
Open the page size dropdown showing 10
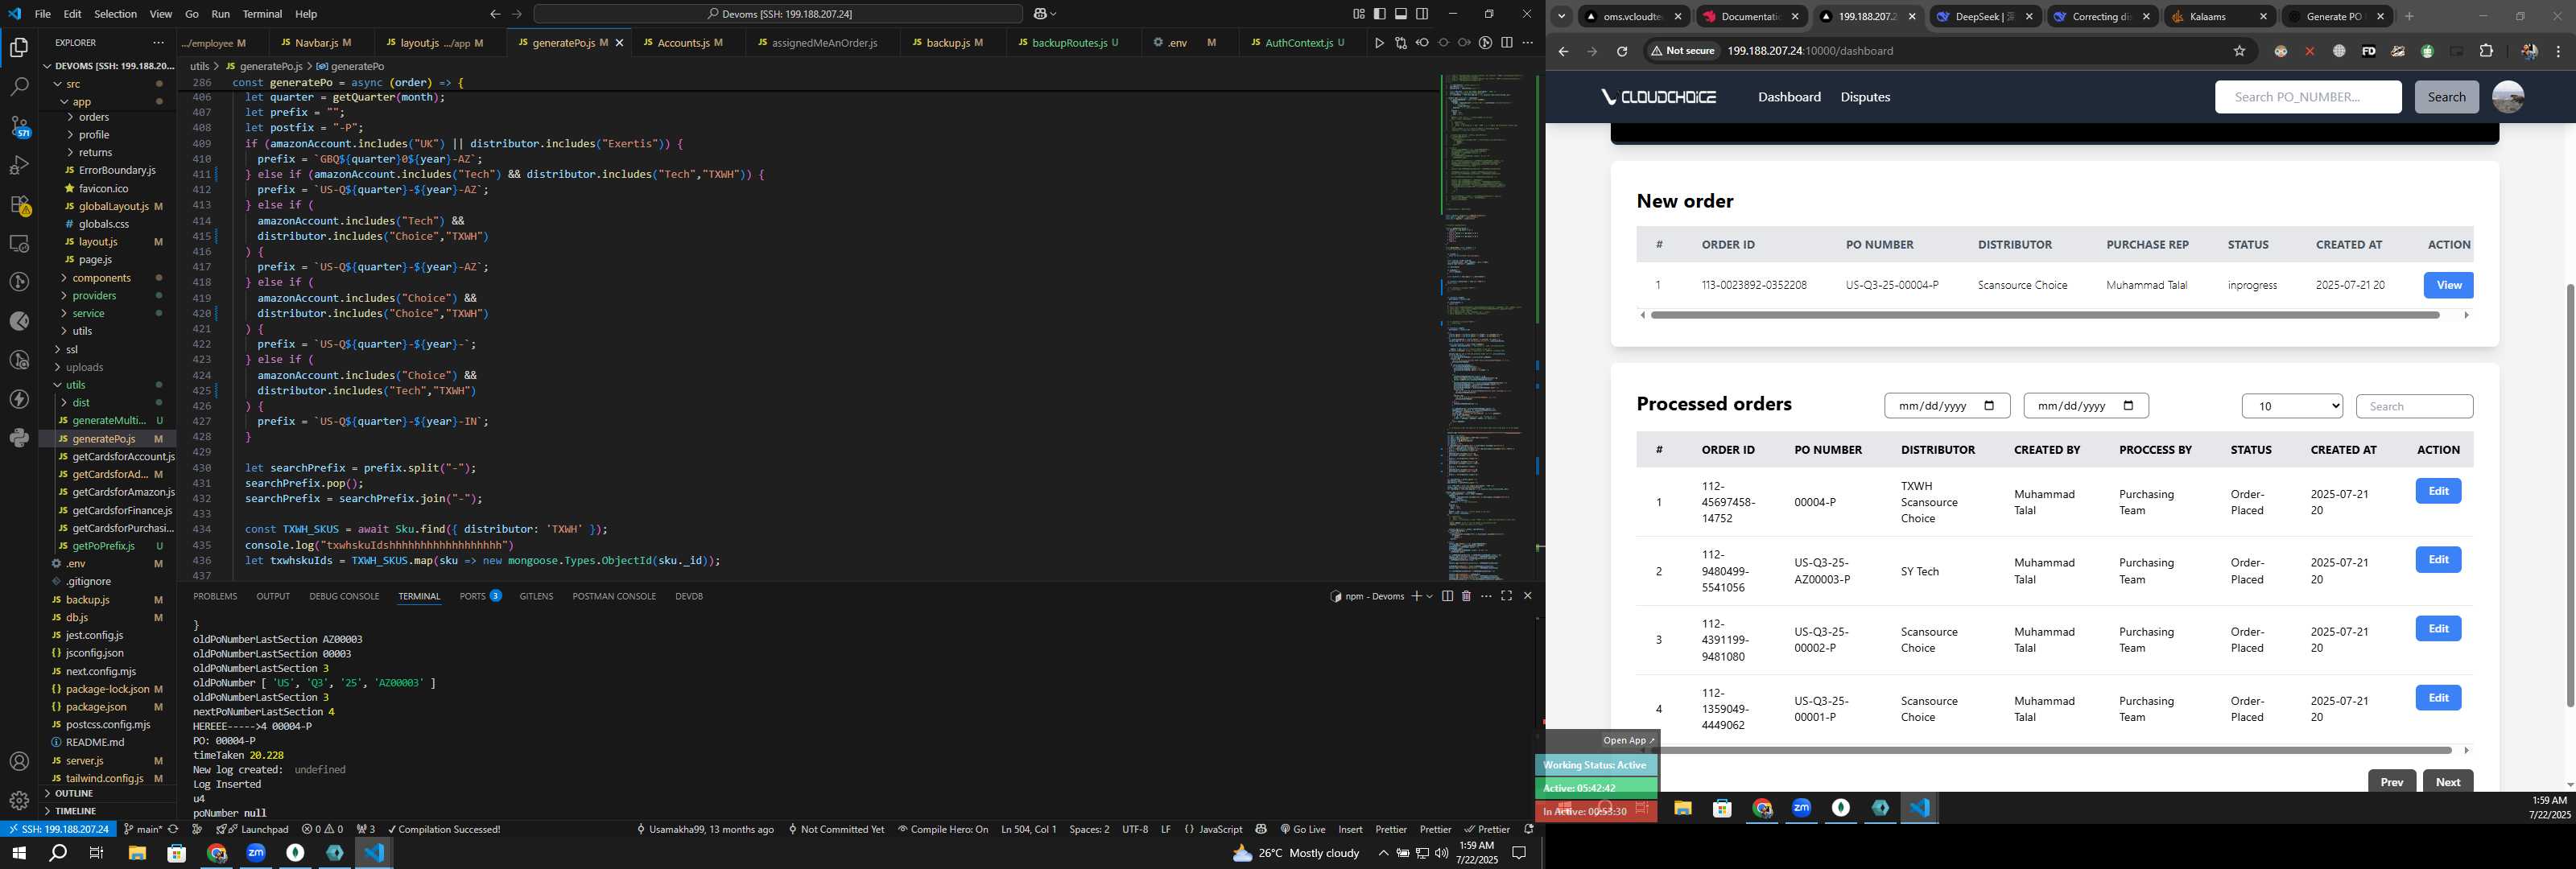tap(2292, 406)
